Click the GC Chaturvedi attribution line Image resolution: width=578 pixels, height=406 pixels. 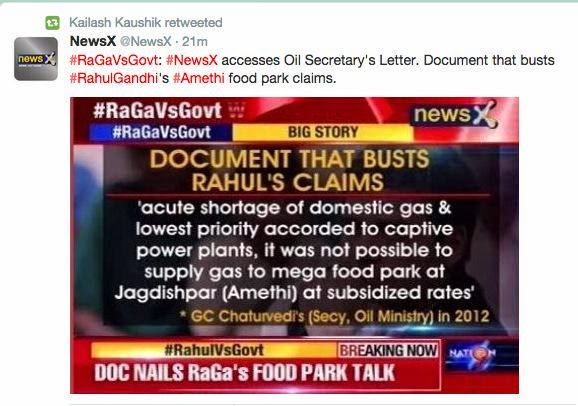tap(335, 316)
